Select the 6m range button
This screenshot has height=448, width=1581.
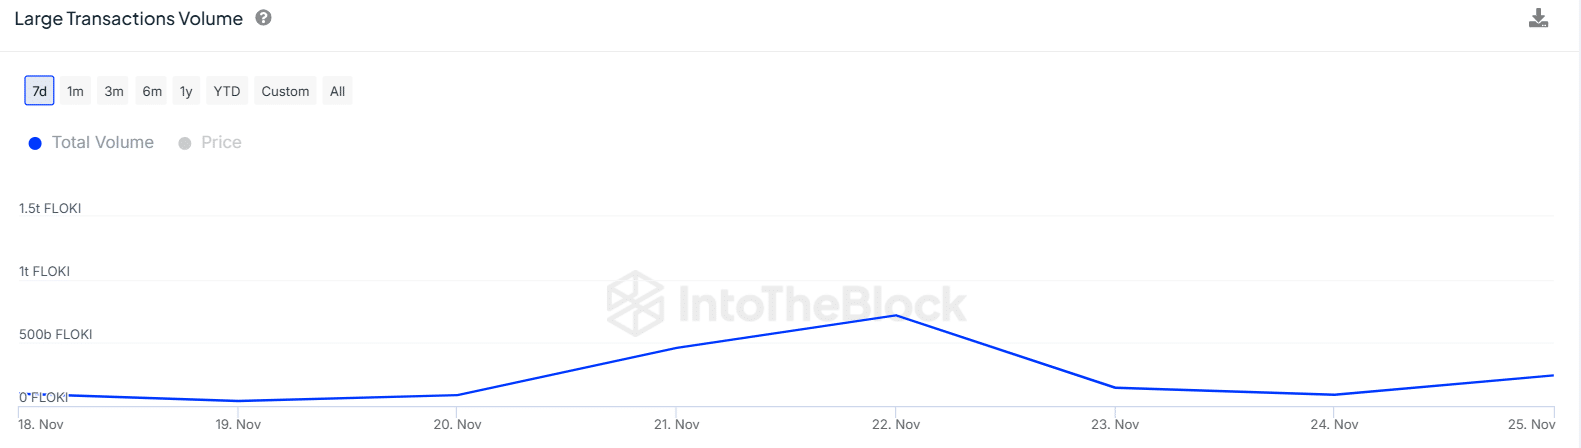click(x=152, y=91)
